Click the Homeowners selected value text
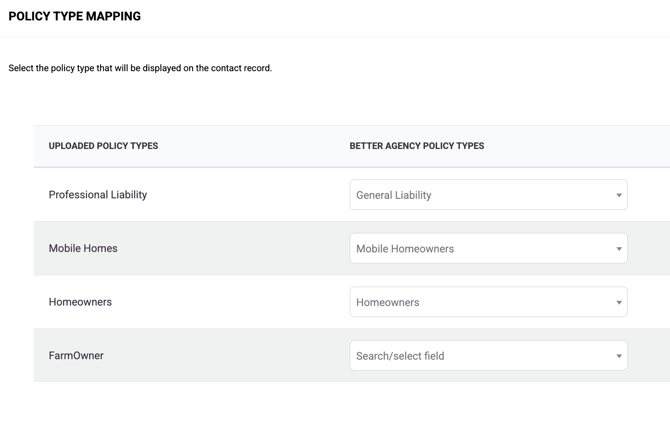670x428 pixels. click(x=388, y=302)
